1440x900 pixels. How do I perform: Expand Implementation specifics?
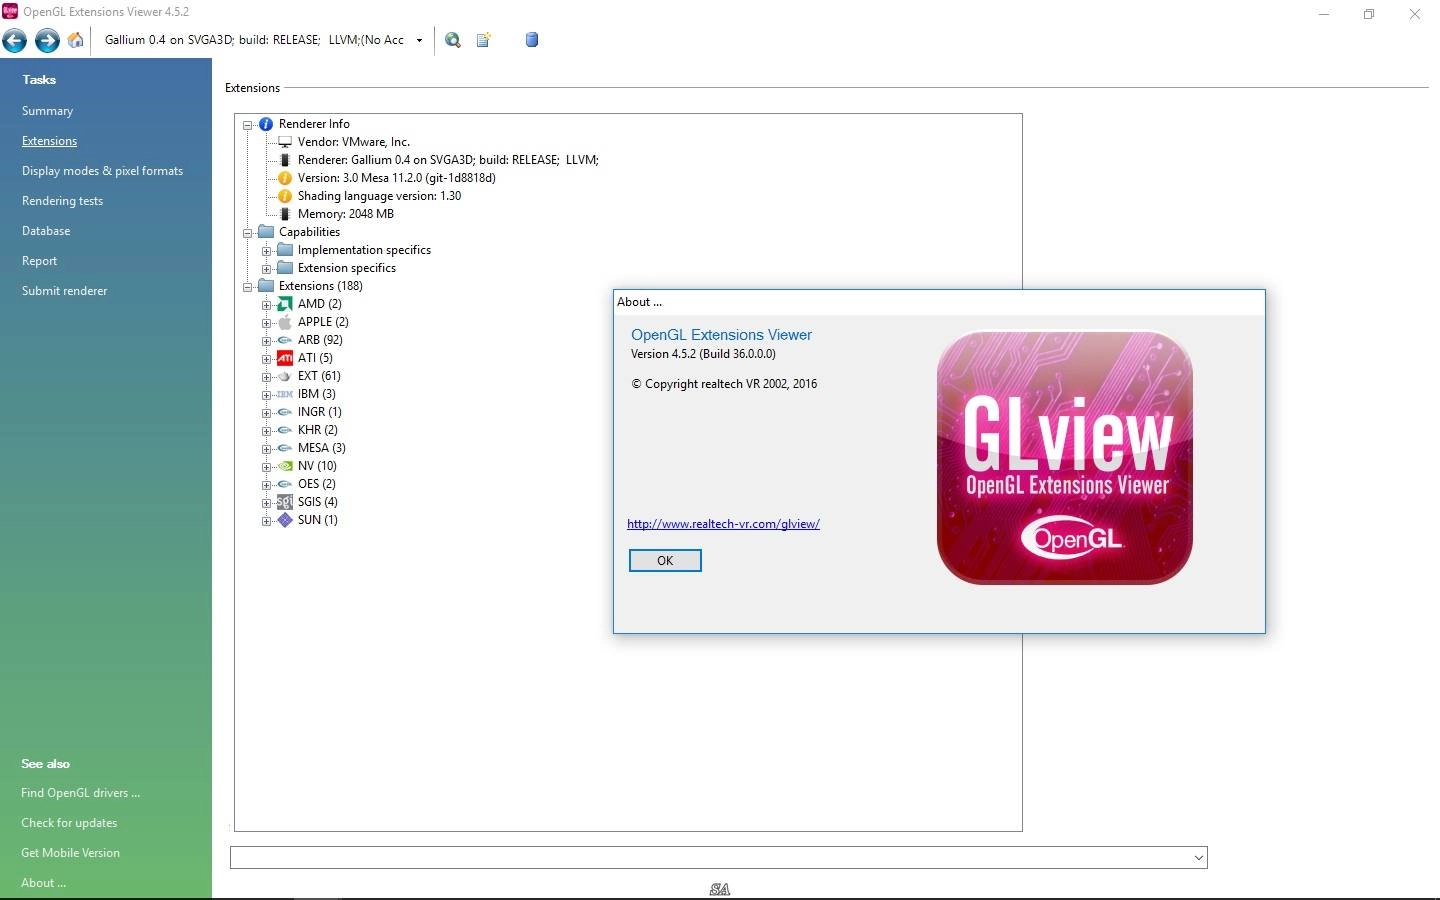coord(267,251)
